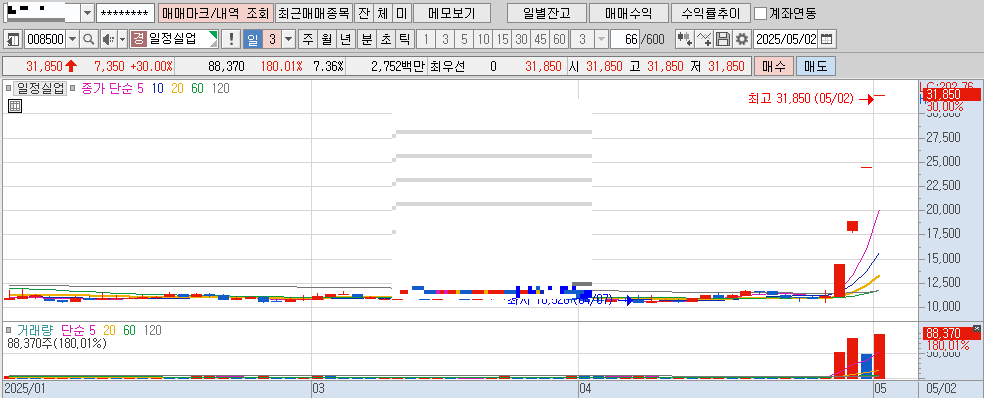Toggle the 체 filter button

382,13
